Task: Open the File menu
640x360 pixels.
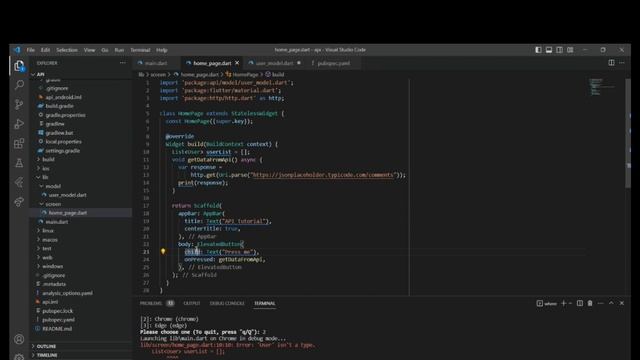Action: tap(31, 50)
